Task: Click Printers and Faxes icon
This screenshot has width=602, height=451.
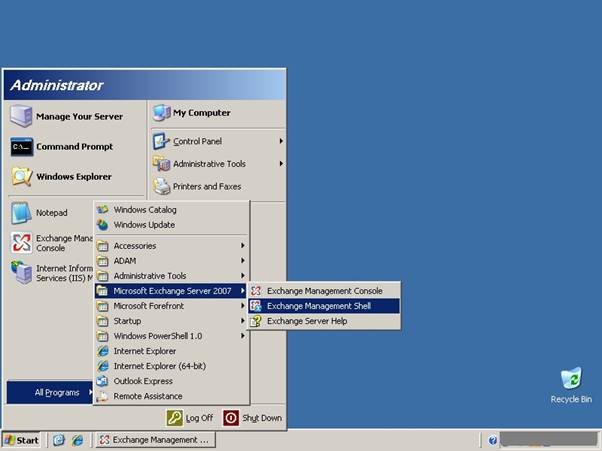Action: 162,187
